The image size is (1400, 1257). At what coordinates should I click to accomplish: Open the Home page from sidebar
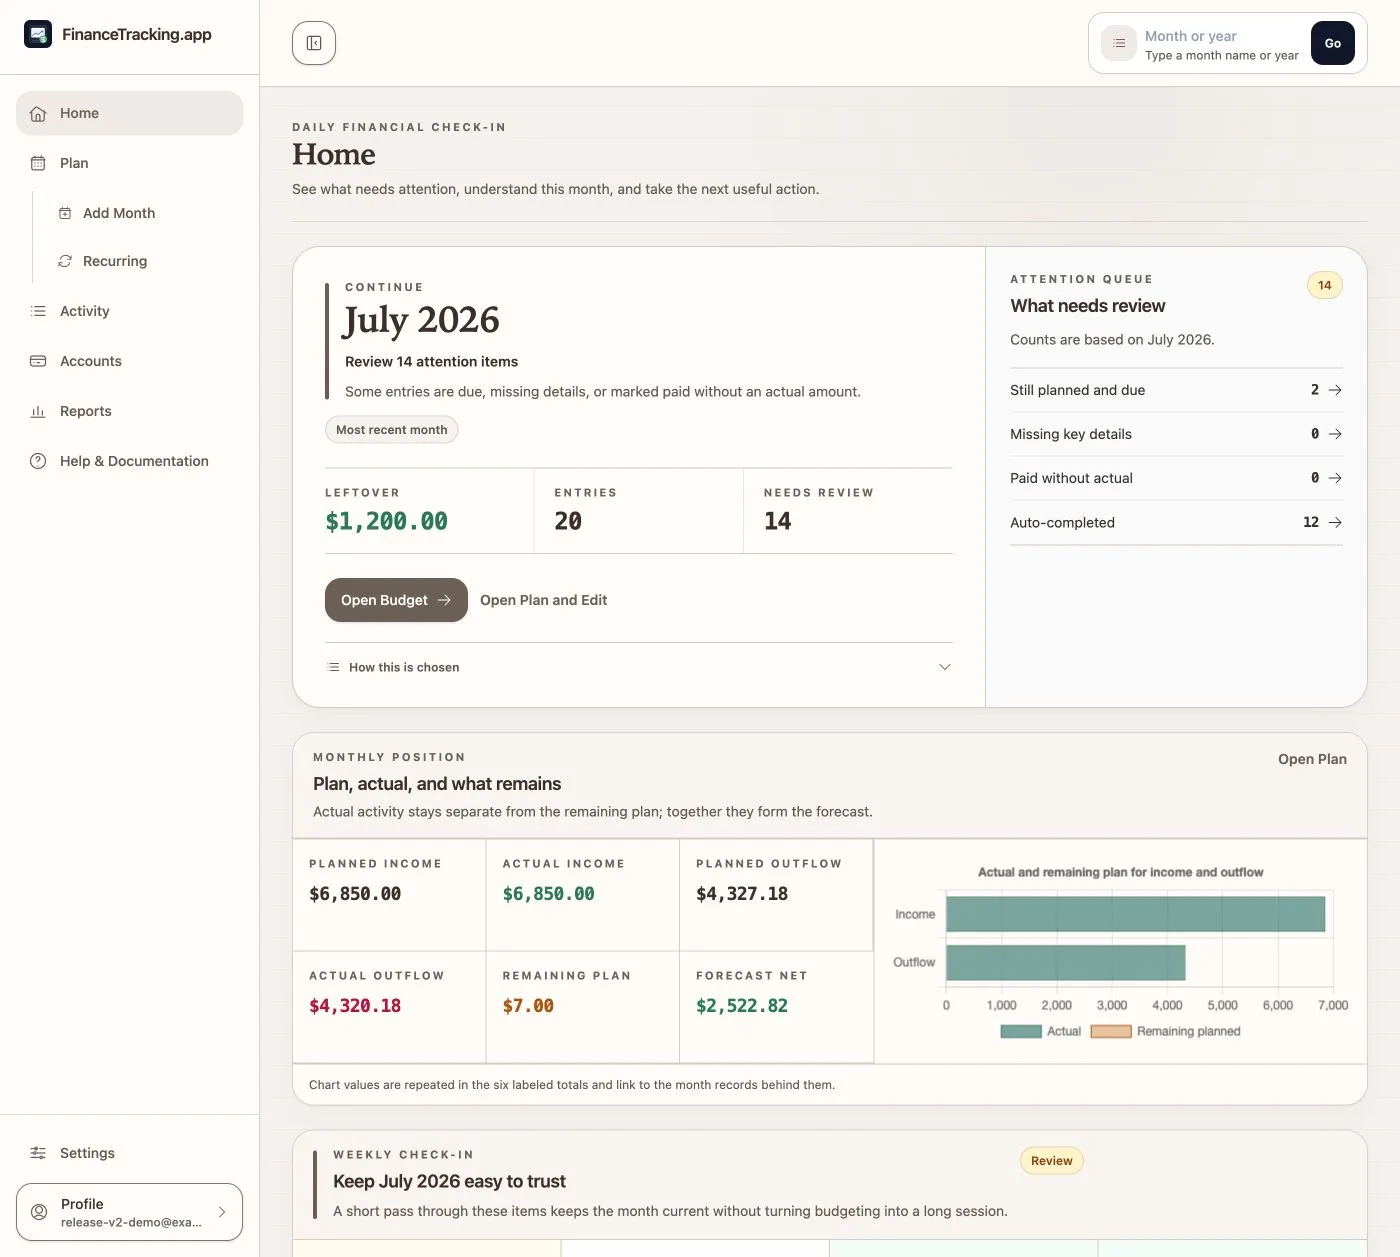coord(130,113)
